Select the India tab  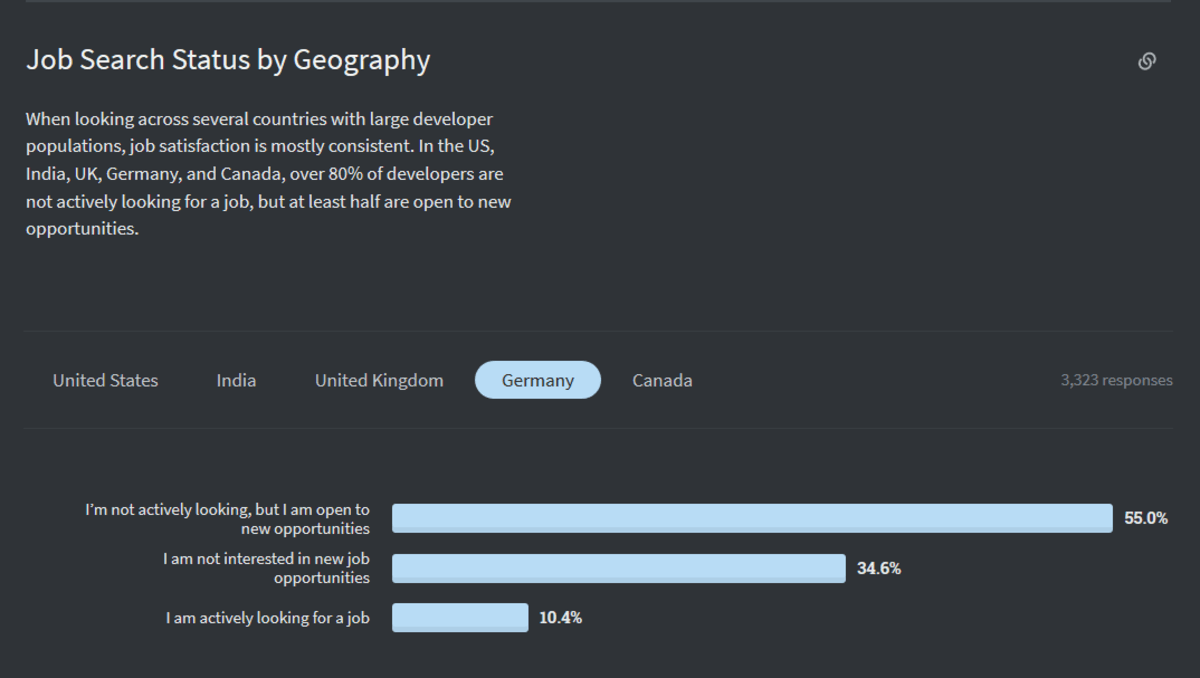coord(236,380)
